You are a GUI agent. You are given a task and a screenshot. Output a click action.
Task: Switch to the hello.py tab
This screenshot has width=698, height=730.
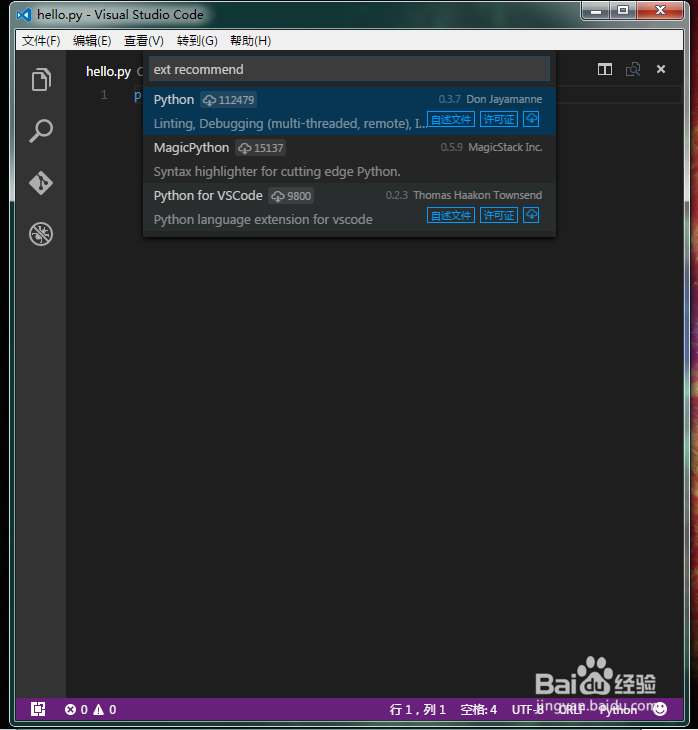[108, 72]
